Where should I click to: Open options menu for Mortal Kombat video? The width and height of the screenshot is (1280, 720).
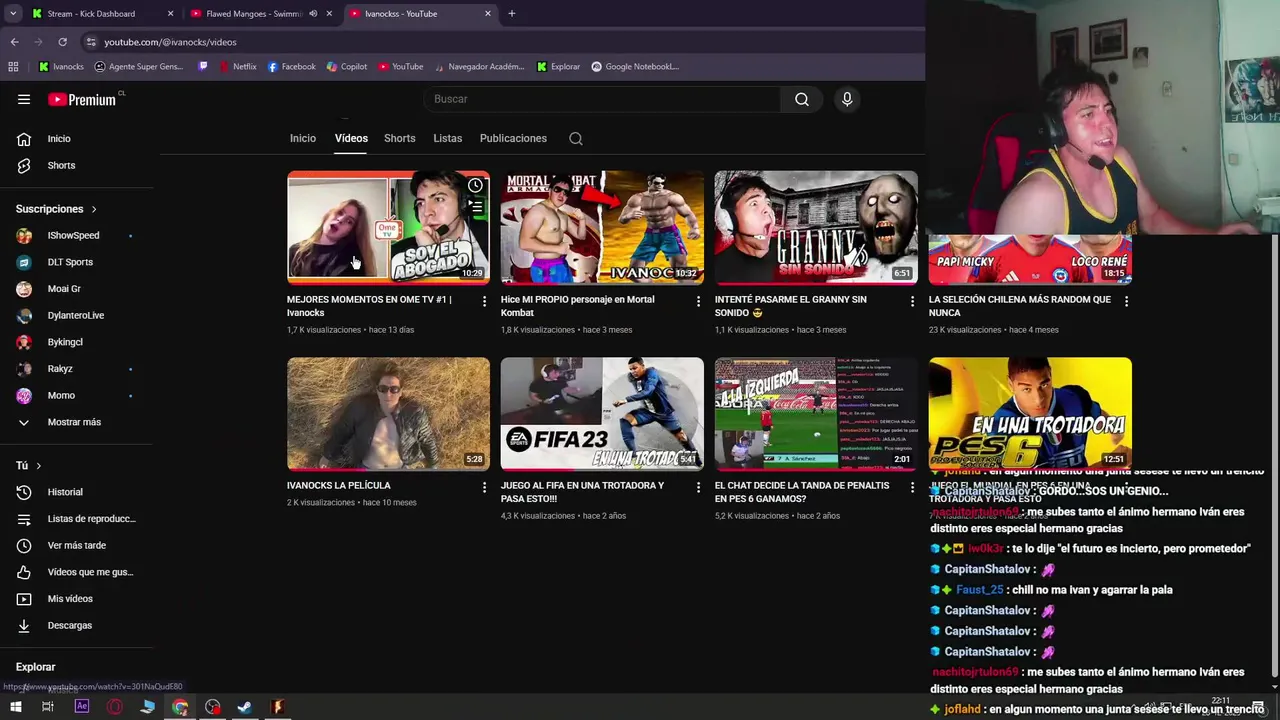[x=698, y=301]
